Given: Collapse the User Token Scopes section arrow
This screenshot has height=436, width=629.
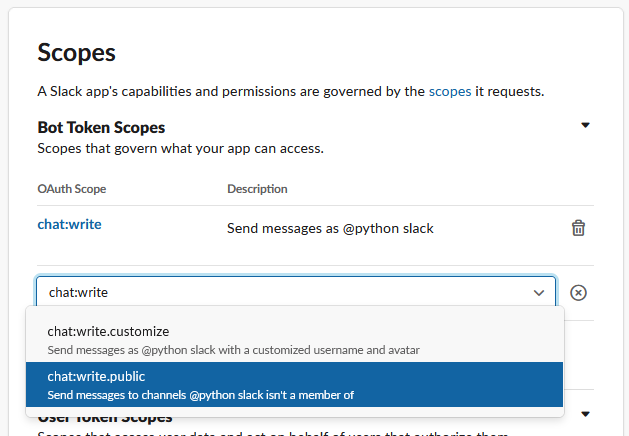Looking at the screenshot, I should pyautogui.click(x=586, y=414).
